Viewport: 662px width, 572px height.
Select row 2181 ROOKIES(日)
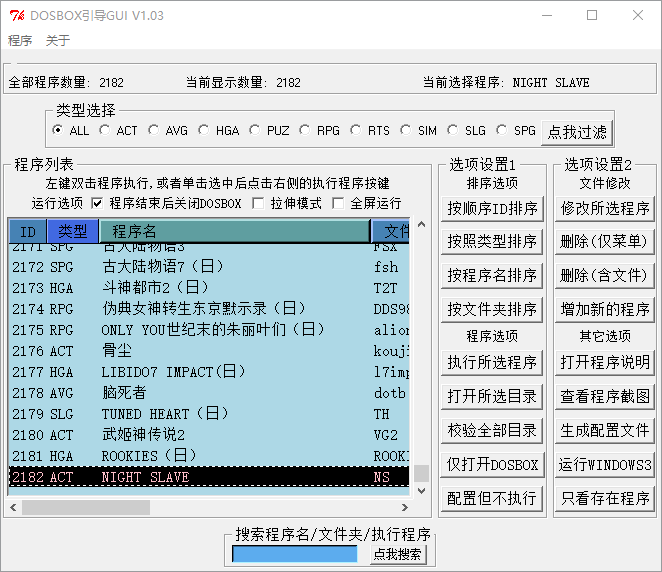pos(209,456)
